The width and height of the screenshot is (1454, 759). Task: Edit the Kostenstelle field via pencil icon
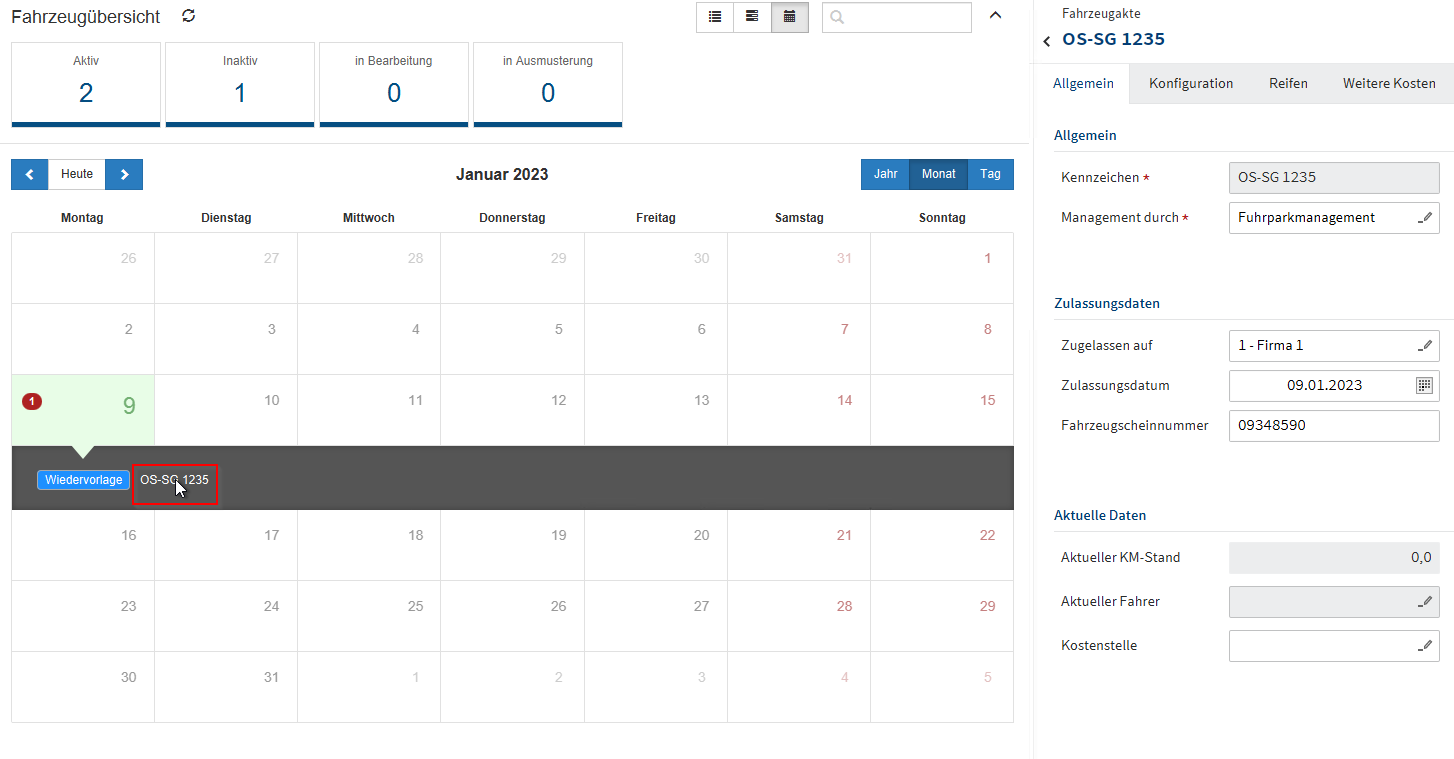(x=1425, y=646)
